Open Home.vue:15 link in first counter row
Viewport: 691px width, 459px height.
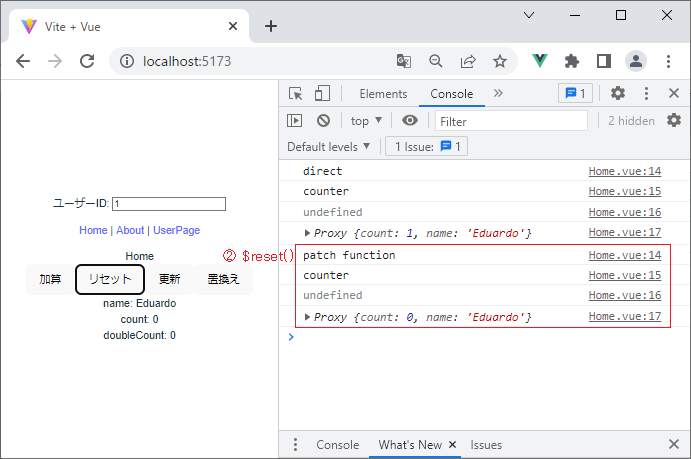[x=625, y=191]
